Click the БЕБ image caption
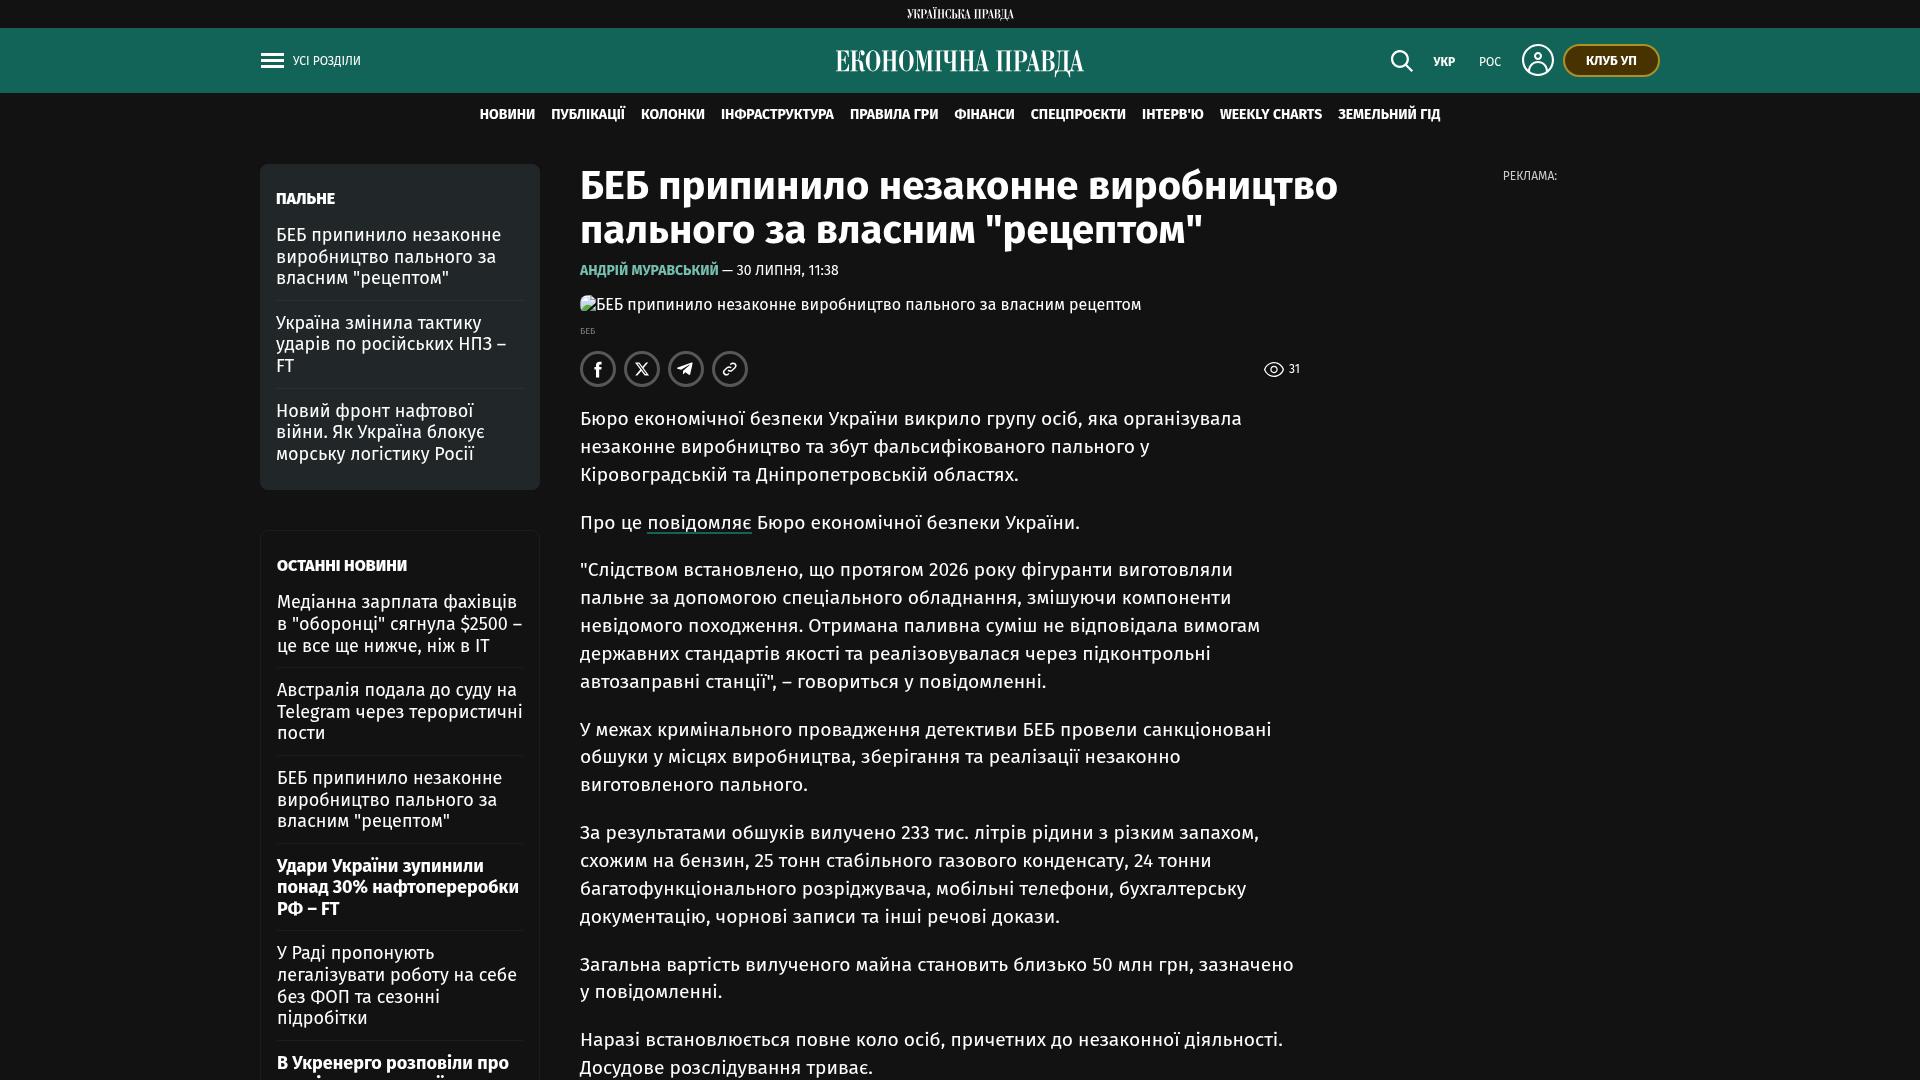Viewport: 1920px width, 1080px height. click(x=587, y=331)
